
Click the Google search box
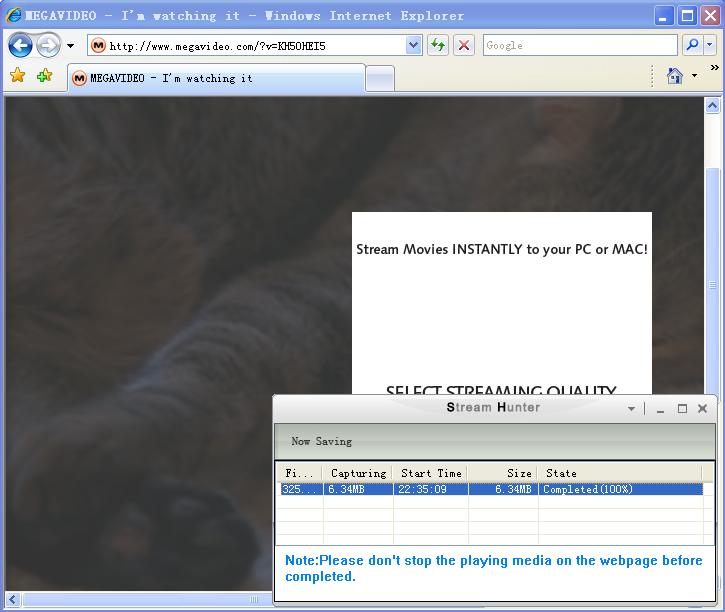pyautogui.click(x=580, y=45)
